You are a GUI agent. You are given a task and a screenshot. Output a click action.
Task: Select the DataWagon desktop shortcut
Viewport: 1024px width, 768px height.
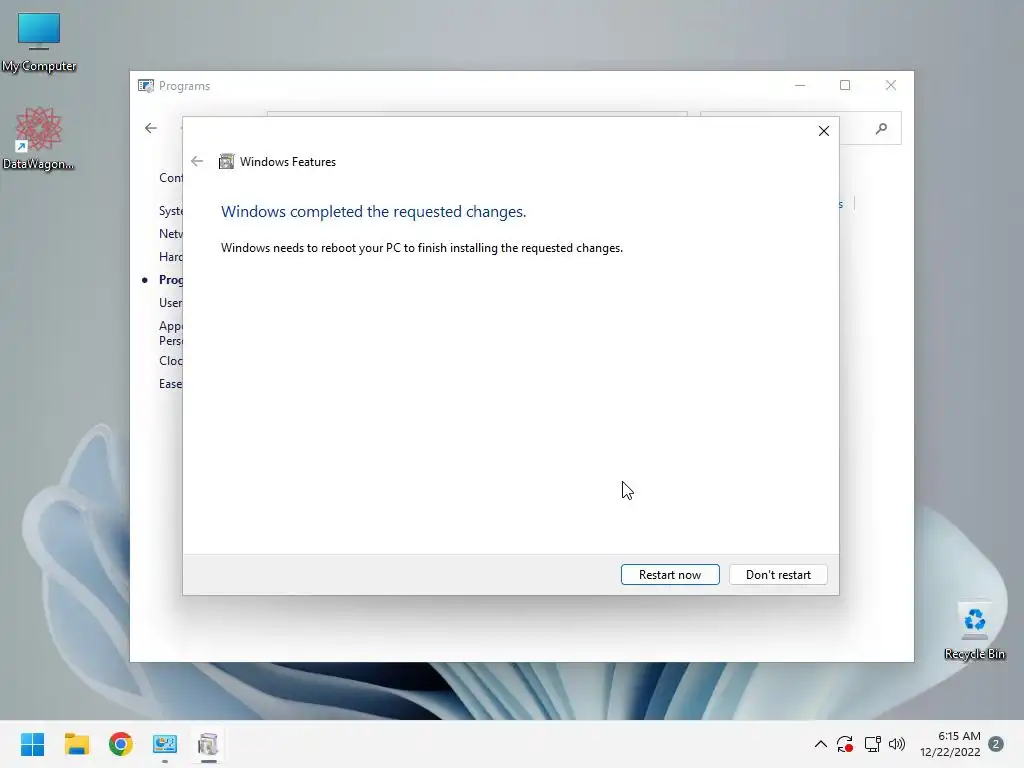[x=39, y=138]
